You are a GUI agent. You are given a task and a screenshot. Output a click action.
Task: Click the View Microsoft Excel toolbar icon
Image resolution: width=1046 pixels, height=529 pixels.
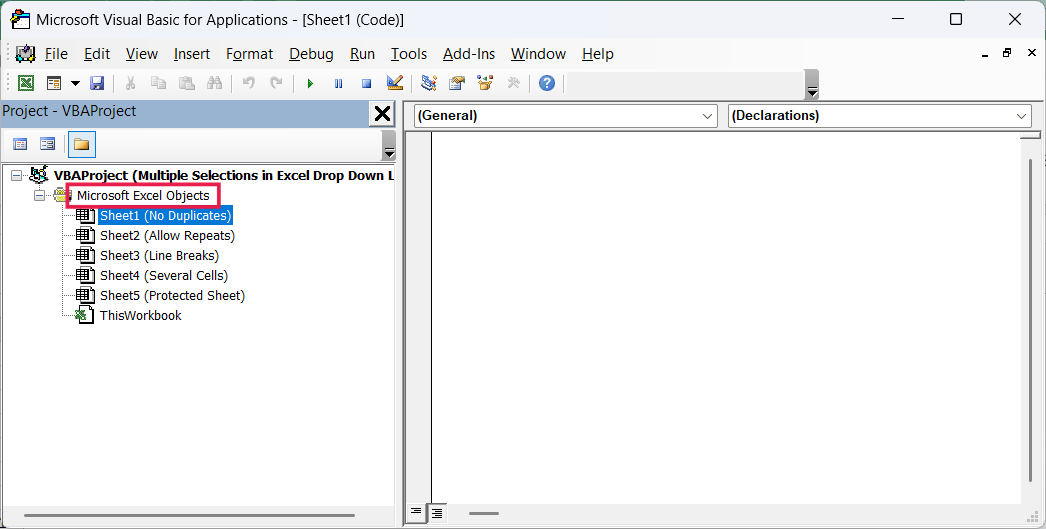click(25, 83)
